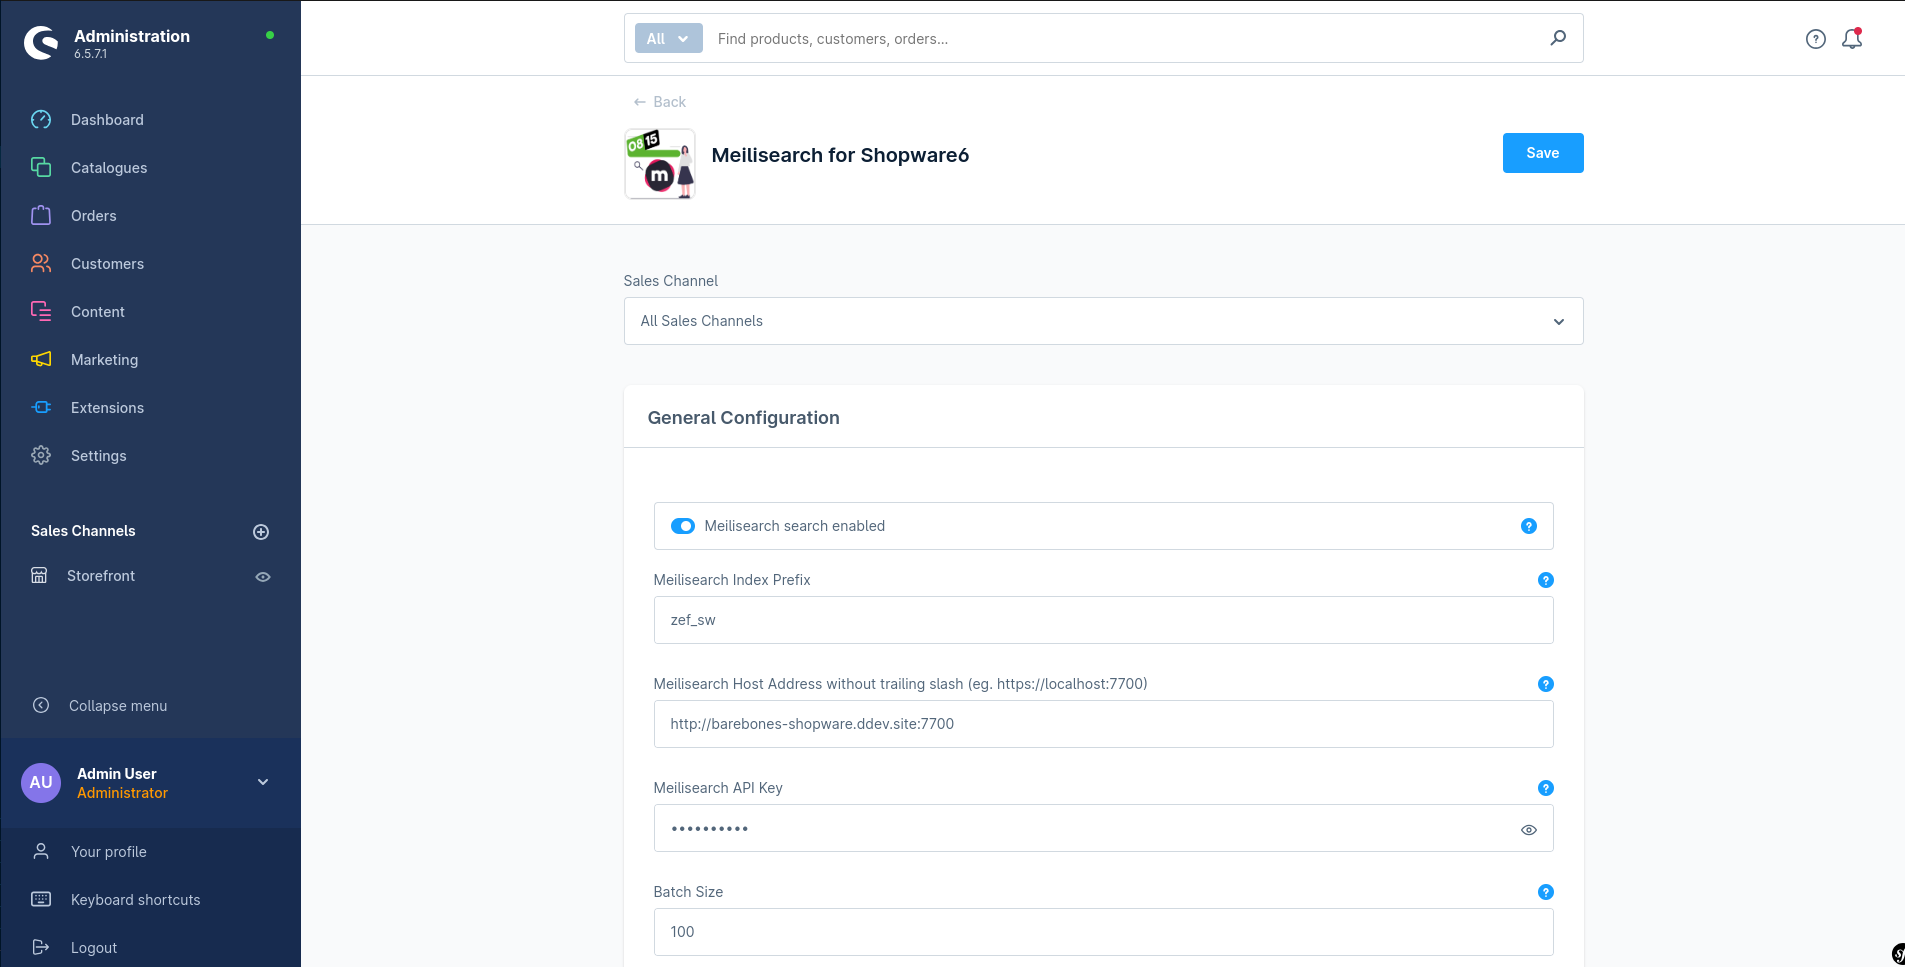Edit the Meilisearch Host Address field
Screen dimensions: 1905x967
point(1103,724)
